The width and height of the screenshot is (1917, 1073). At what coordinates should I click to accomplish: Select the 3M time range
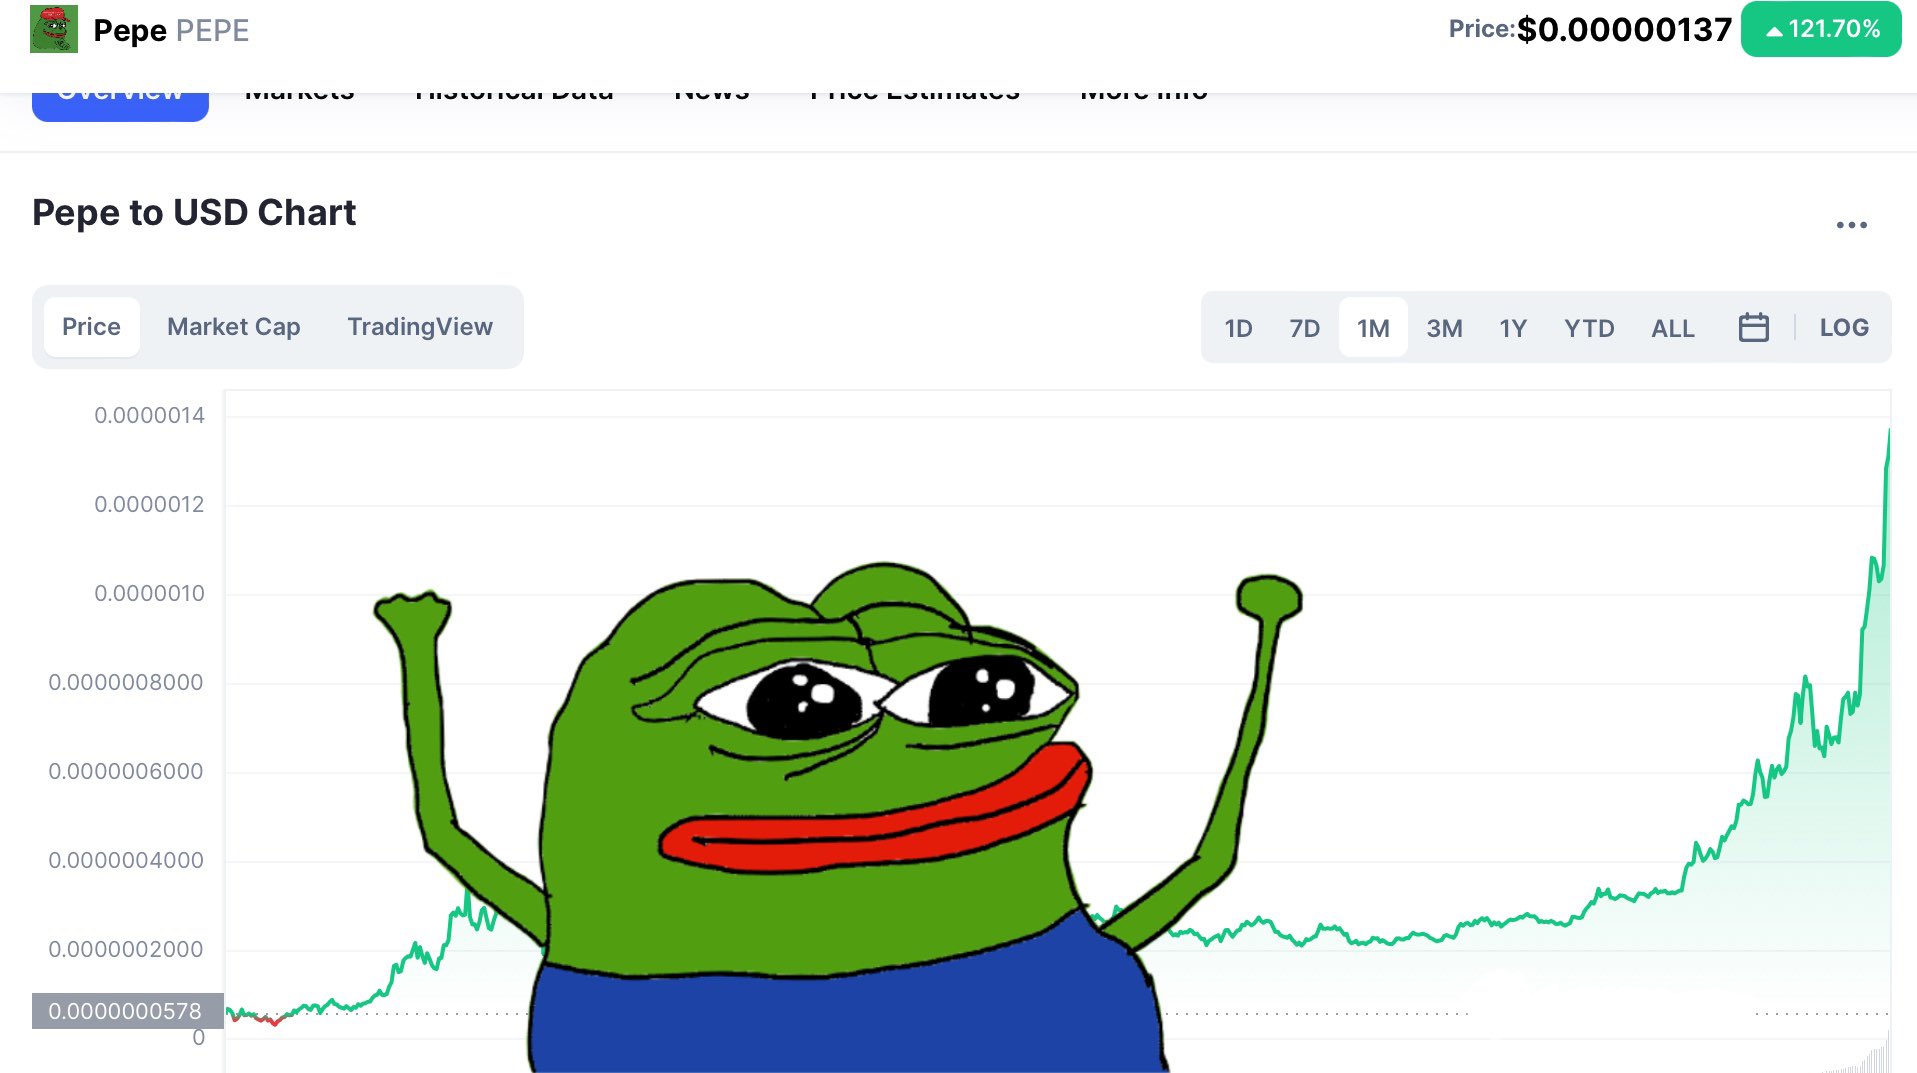click(x=1444, y=328)
